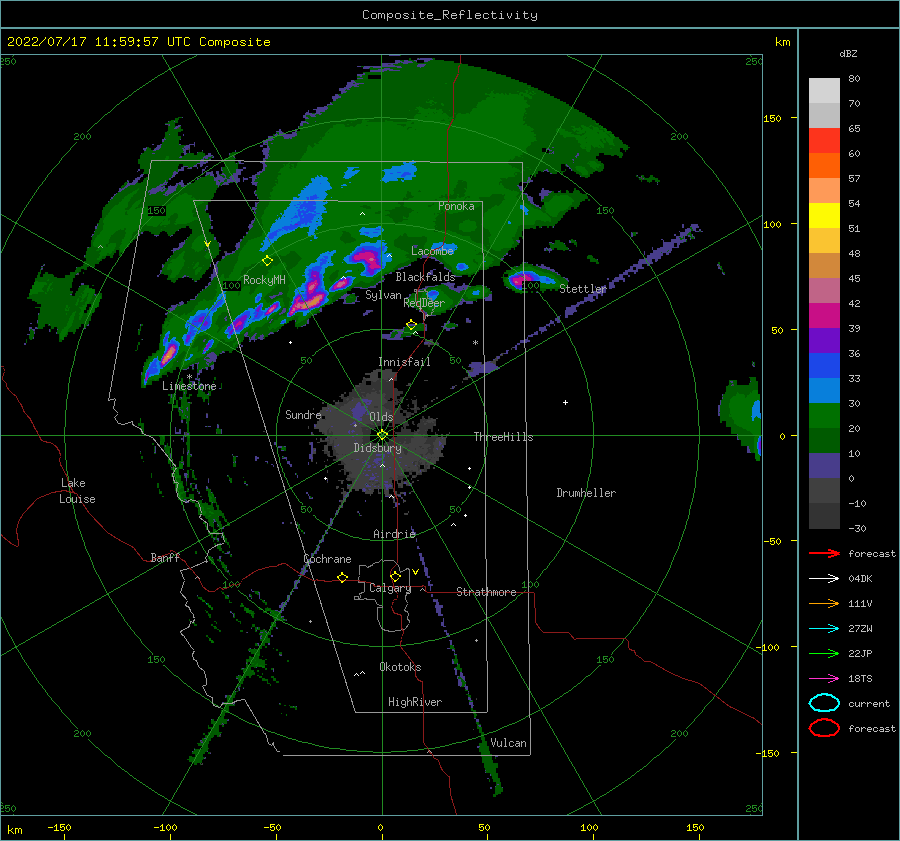Click the blue 33-36 dBZ swatch
900x841 pixels.
click(824, 366)
